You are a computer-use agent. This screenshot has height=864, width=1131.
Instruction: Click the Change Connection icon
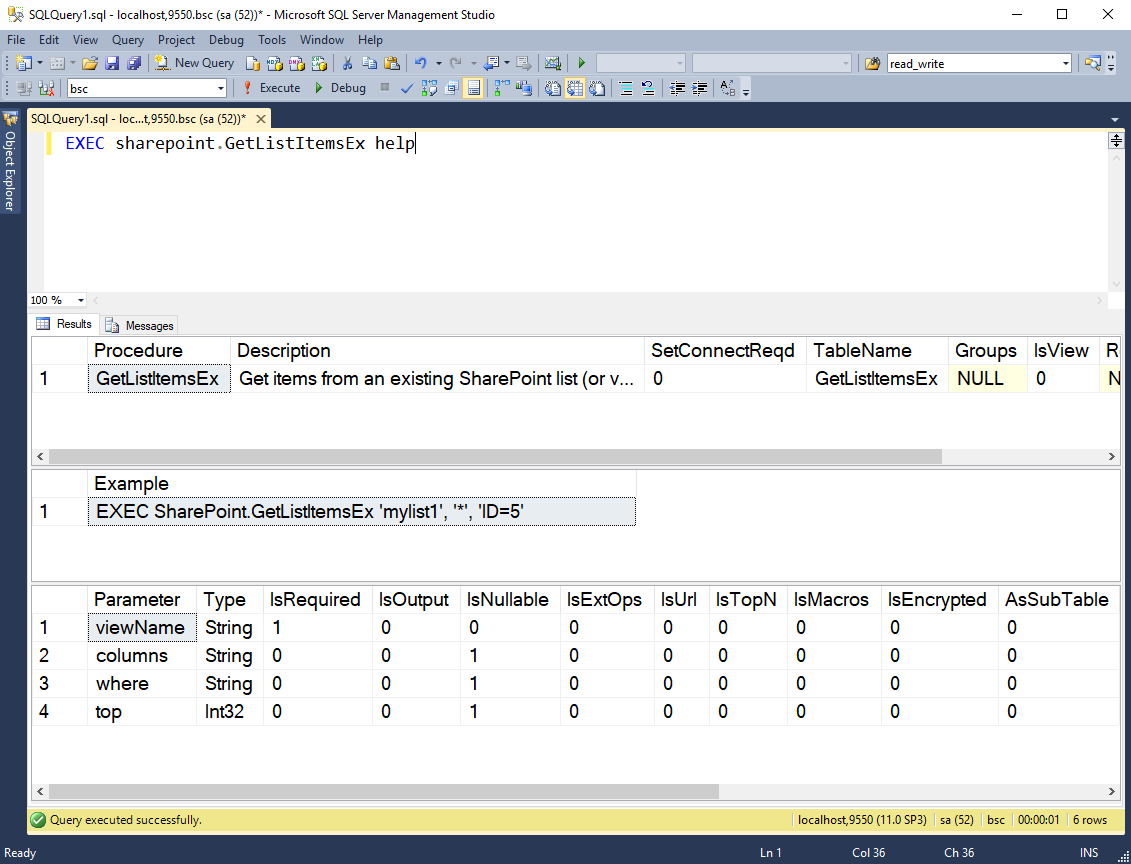[x=46, y=88]
